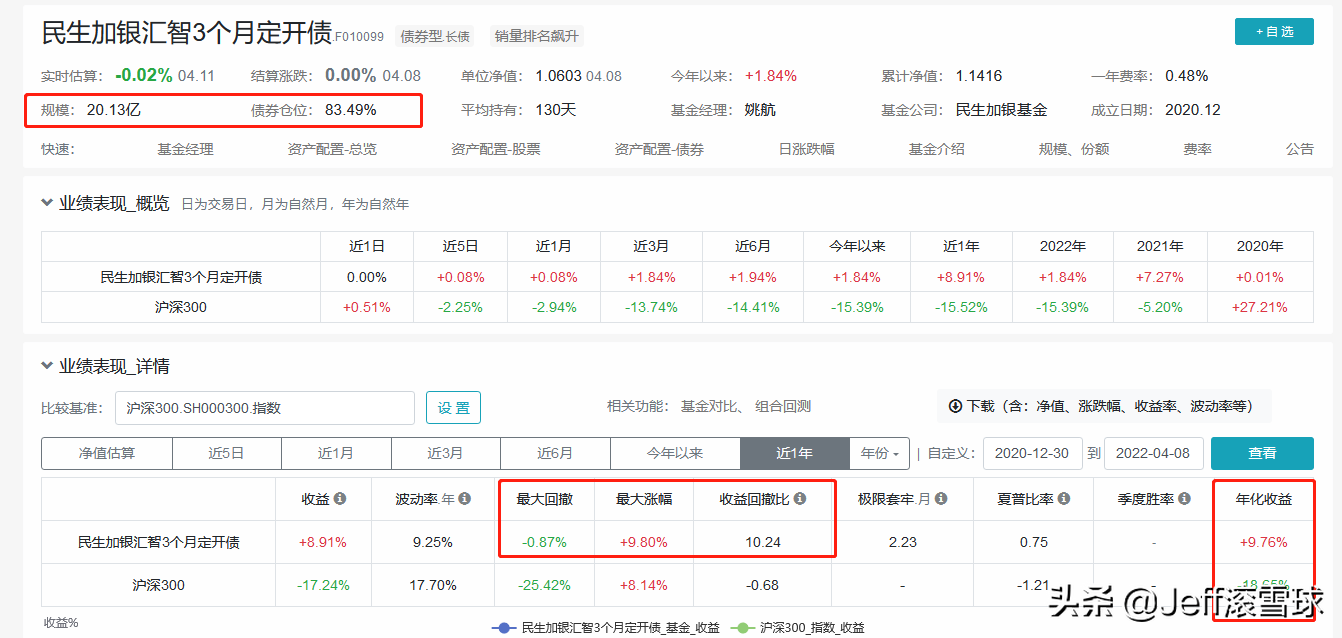1342x638 pixels.
Task: Click the 债券仓位 value 83.49%
Action: pos(351,110)
